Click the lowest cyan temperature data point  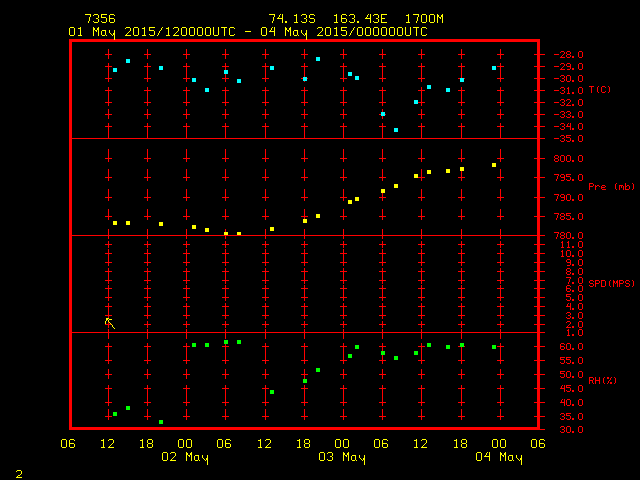point(396,130)
